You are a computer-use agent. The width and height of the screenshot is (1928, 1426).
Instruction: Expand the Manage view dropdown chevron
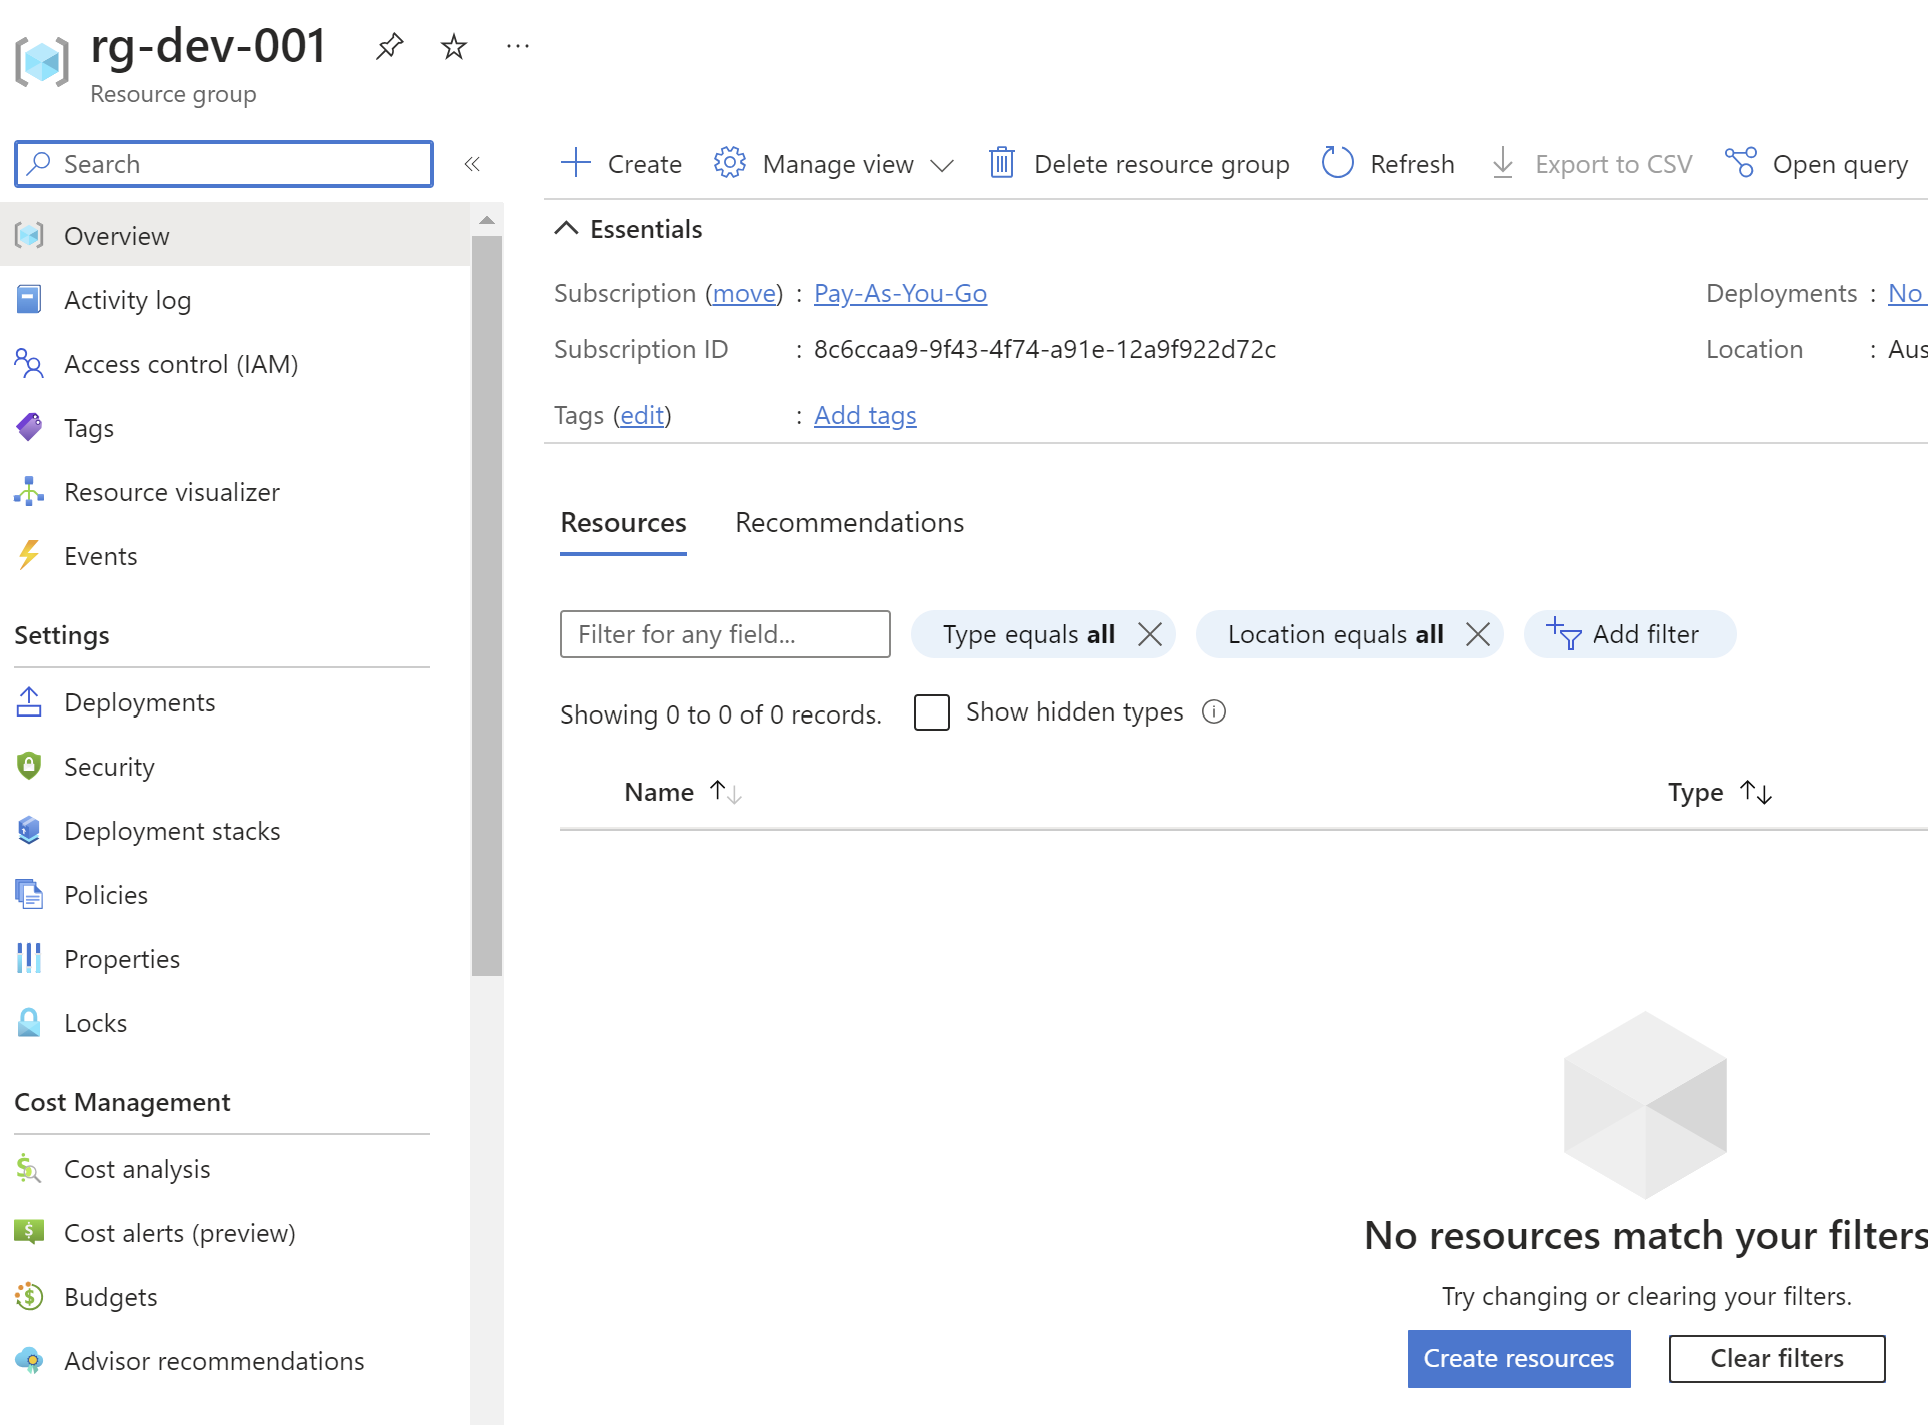(942, 165)
